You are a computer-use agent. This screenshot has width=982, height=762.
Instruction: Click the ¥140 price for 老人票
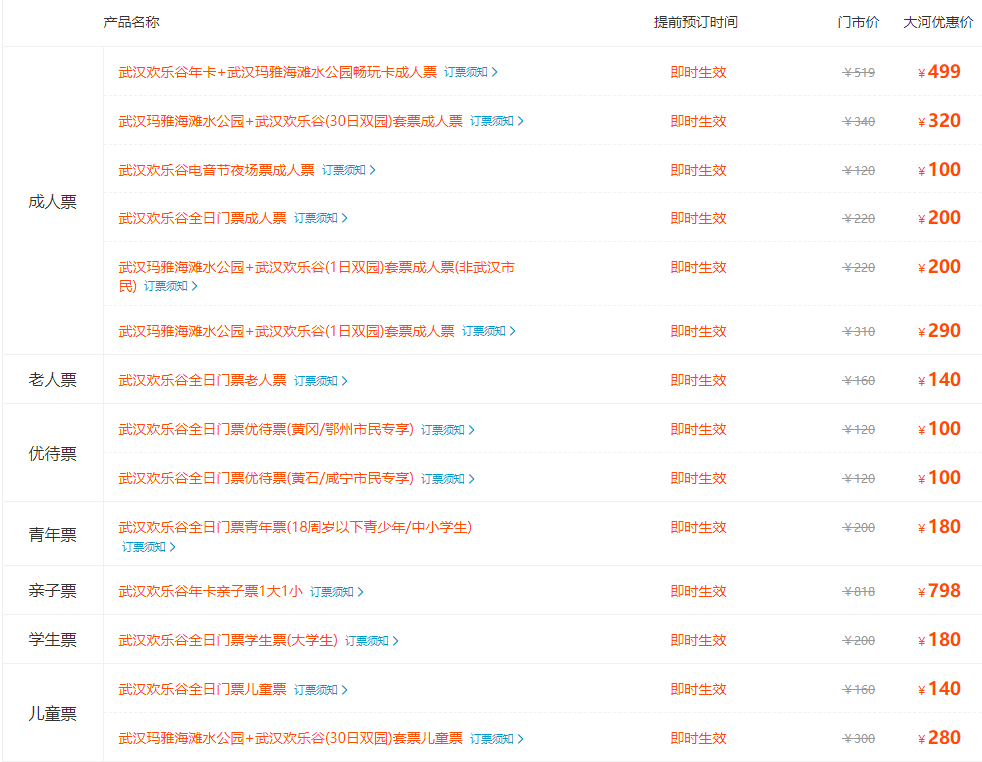tap(939, 379)
